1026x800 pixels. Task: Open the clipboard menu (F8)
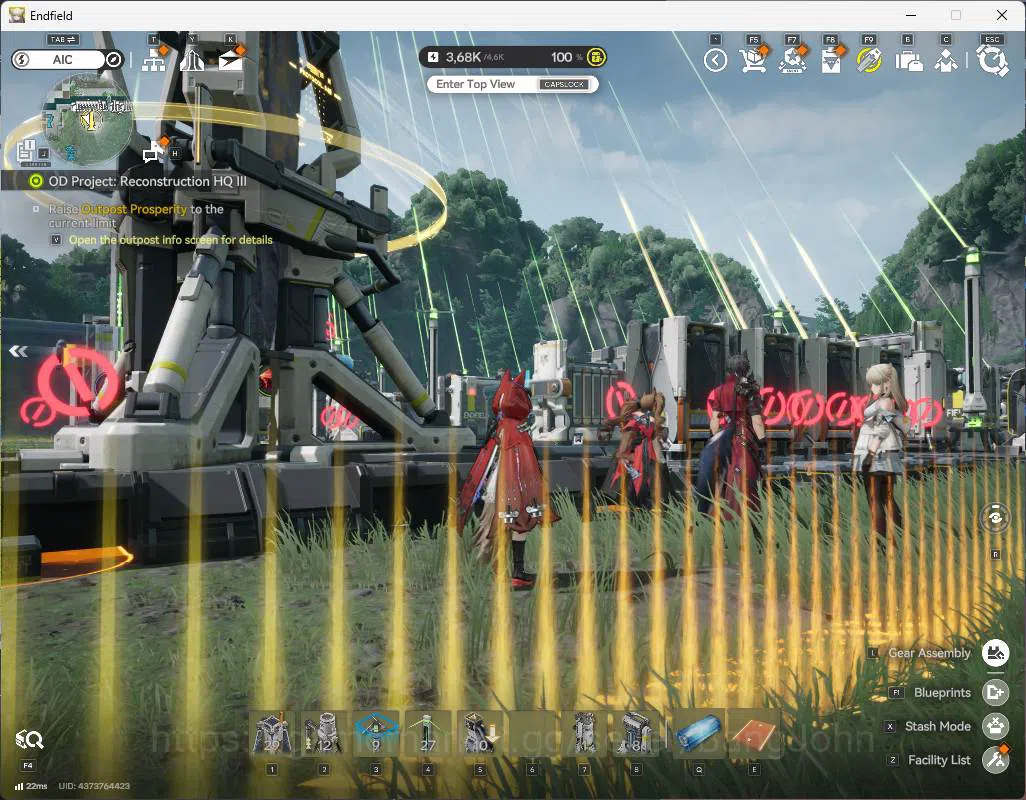[x=830, y=61]
